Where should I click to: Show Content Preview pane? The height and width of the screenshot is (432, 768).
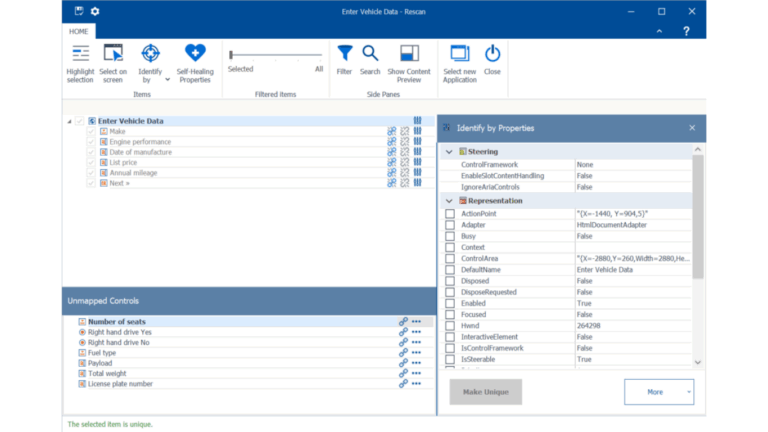[x=409, y=64]
